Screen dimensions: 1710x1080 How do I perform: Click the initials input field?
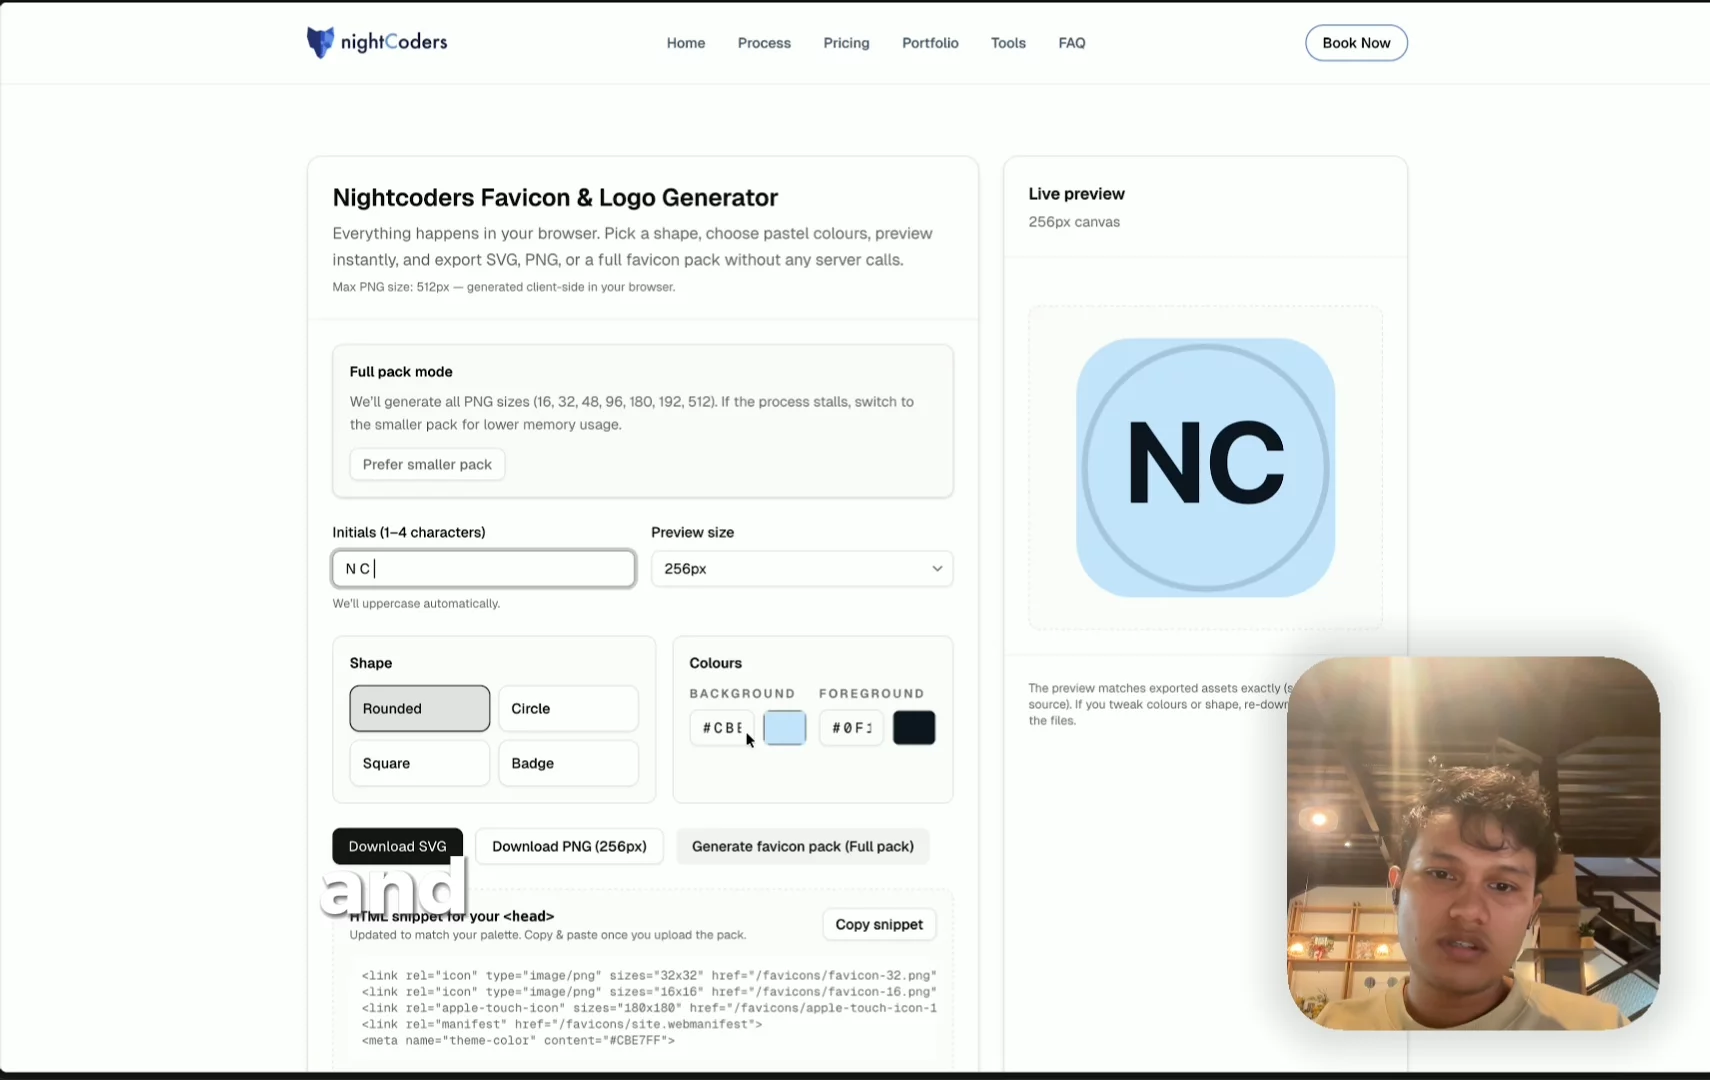click(x=483, y=568)
